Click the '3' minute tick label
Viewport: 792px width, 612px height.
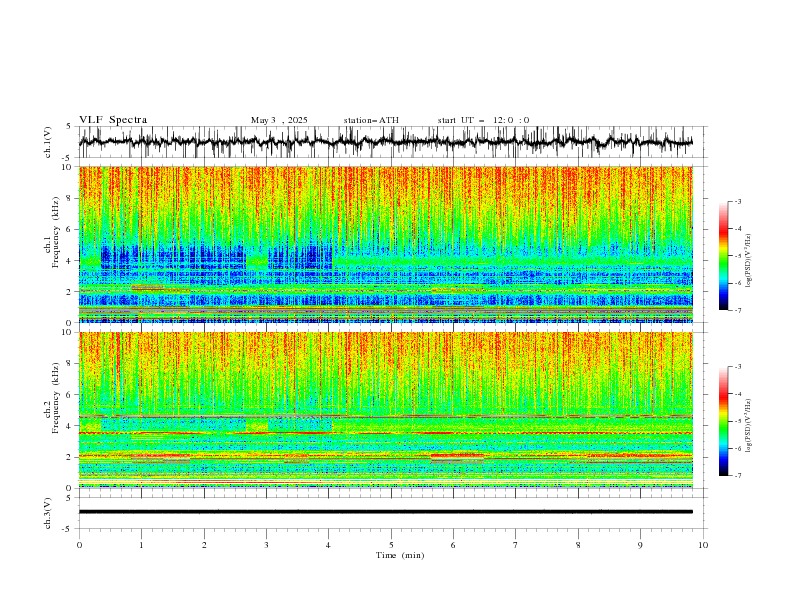[x=267, y=545]
